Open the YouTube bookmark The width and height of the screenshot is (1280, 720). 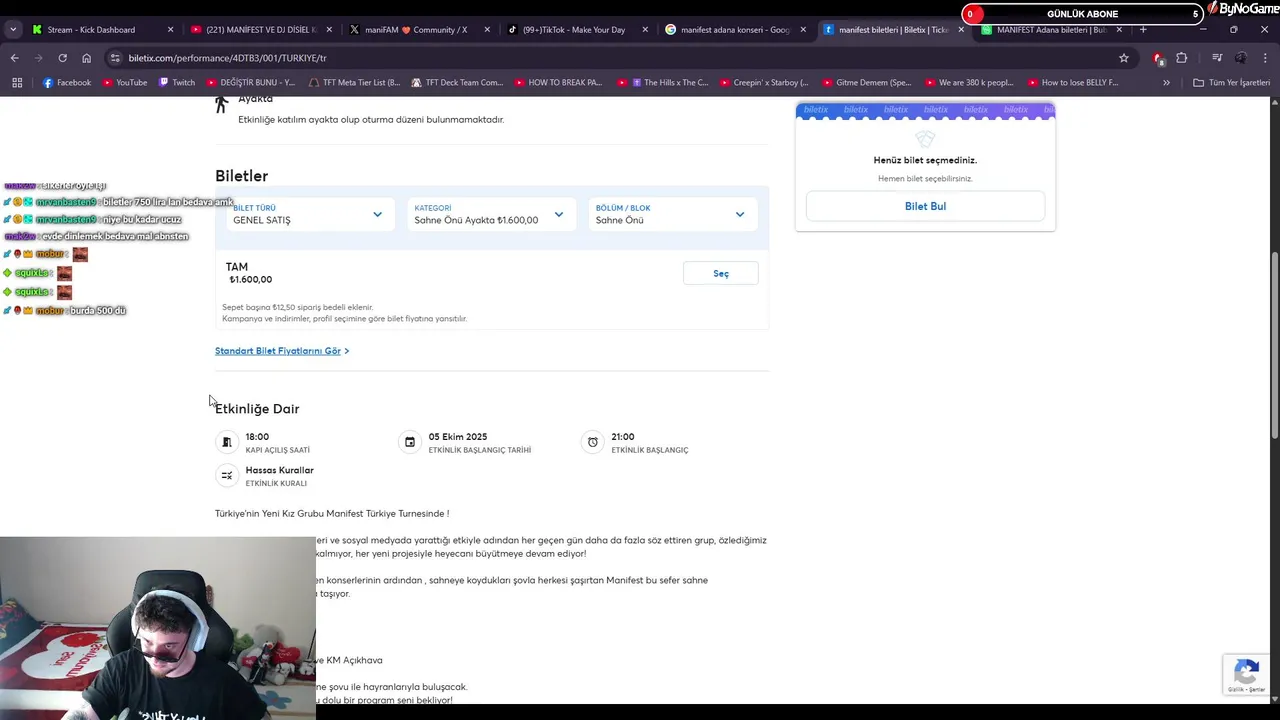click(125, 82)
